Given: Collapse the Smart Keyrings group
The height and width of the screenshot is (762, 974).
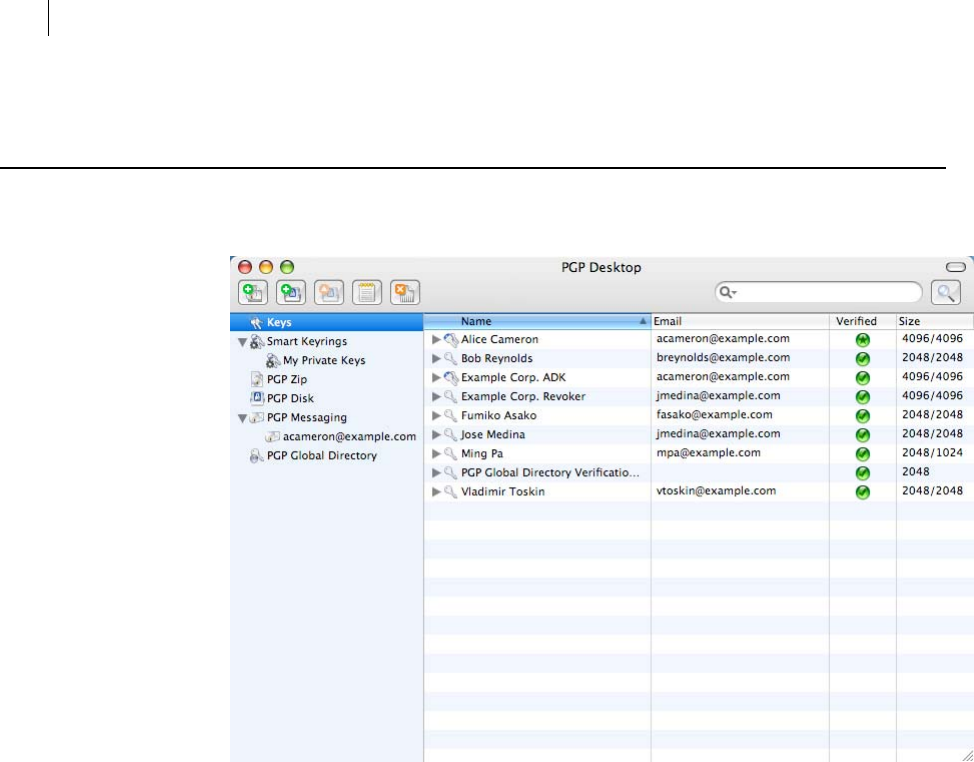Looking at the screenshot, I should click(242, 342).
